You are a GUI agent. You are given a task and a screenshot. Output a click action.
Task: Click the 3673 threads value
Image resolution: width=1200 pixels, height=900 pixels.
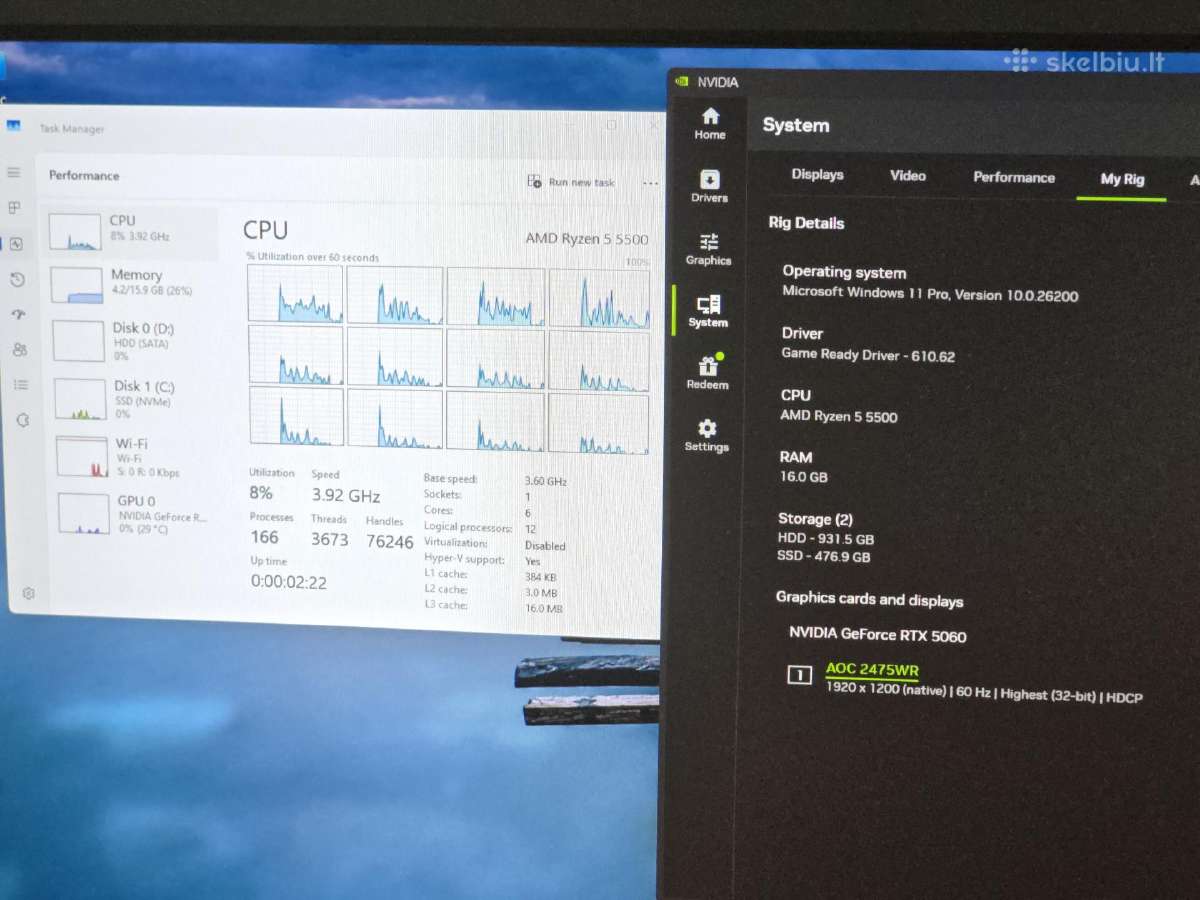tap(329, 539)
